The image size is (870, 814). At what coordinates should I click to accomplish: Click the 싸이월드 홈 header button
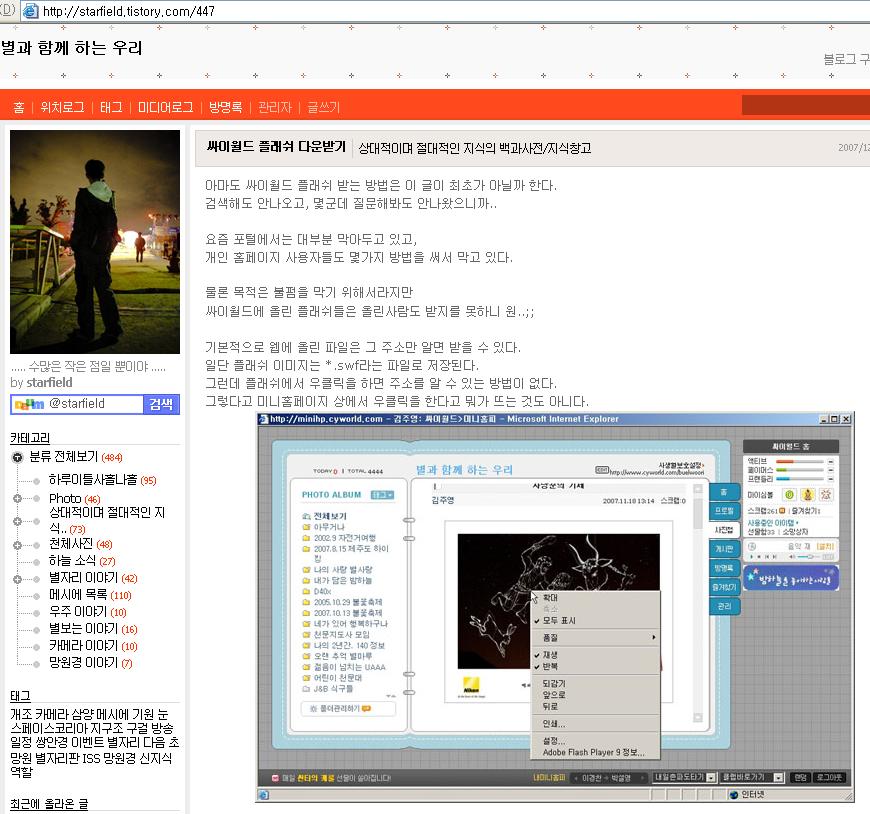[791, 447]
